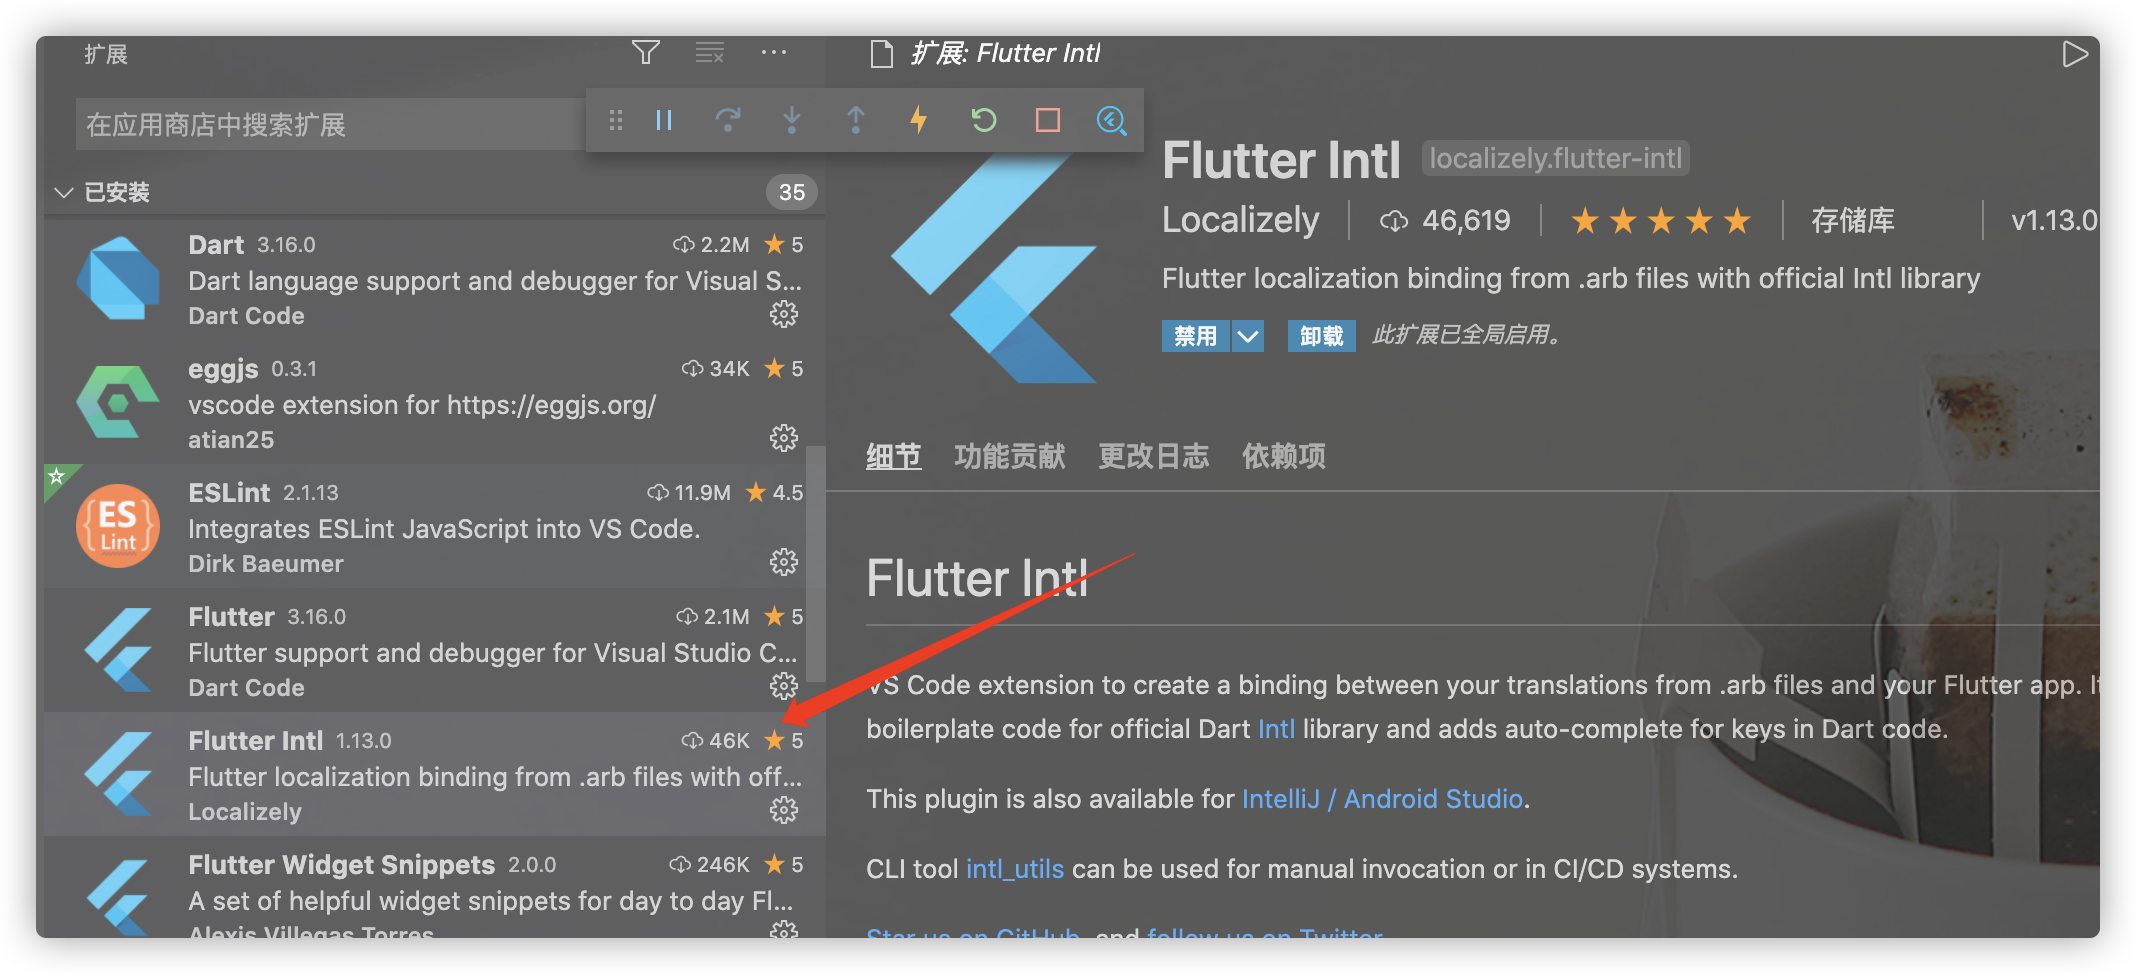Select the Dart extension logo
Screen dimensions: 2136x974
118,278
